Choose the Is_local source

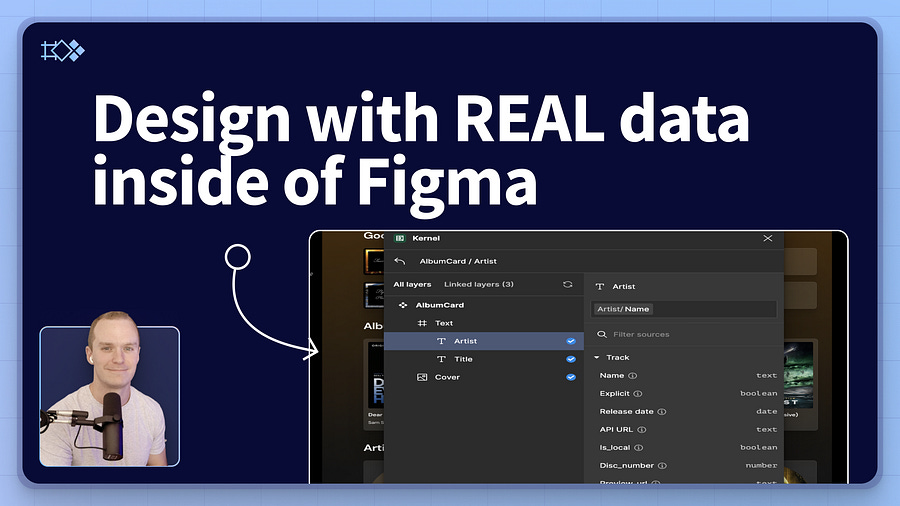pyautogui.click(x=688, y=447)
